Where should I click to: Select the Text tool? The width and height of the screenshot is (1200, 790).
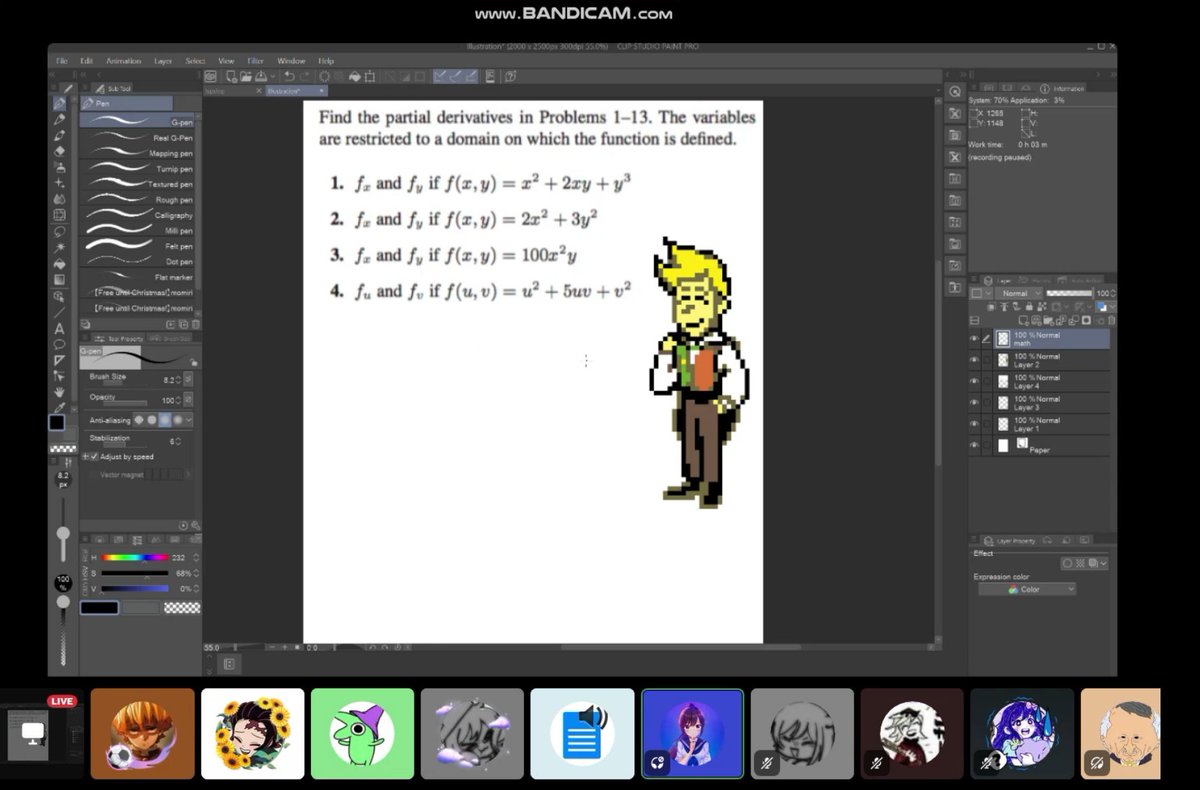(x=60, y=328)
